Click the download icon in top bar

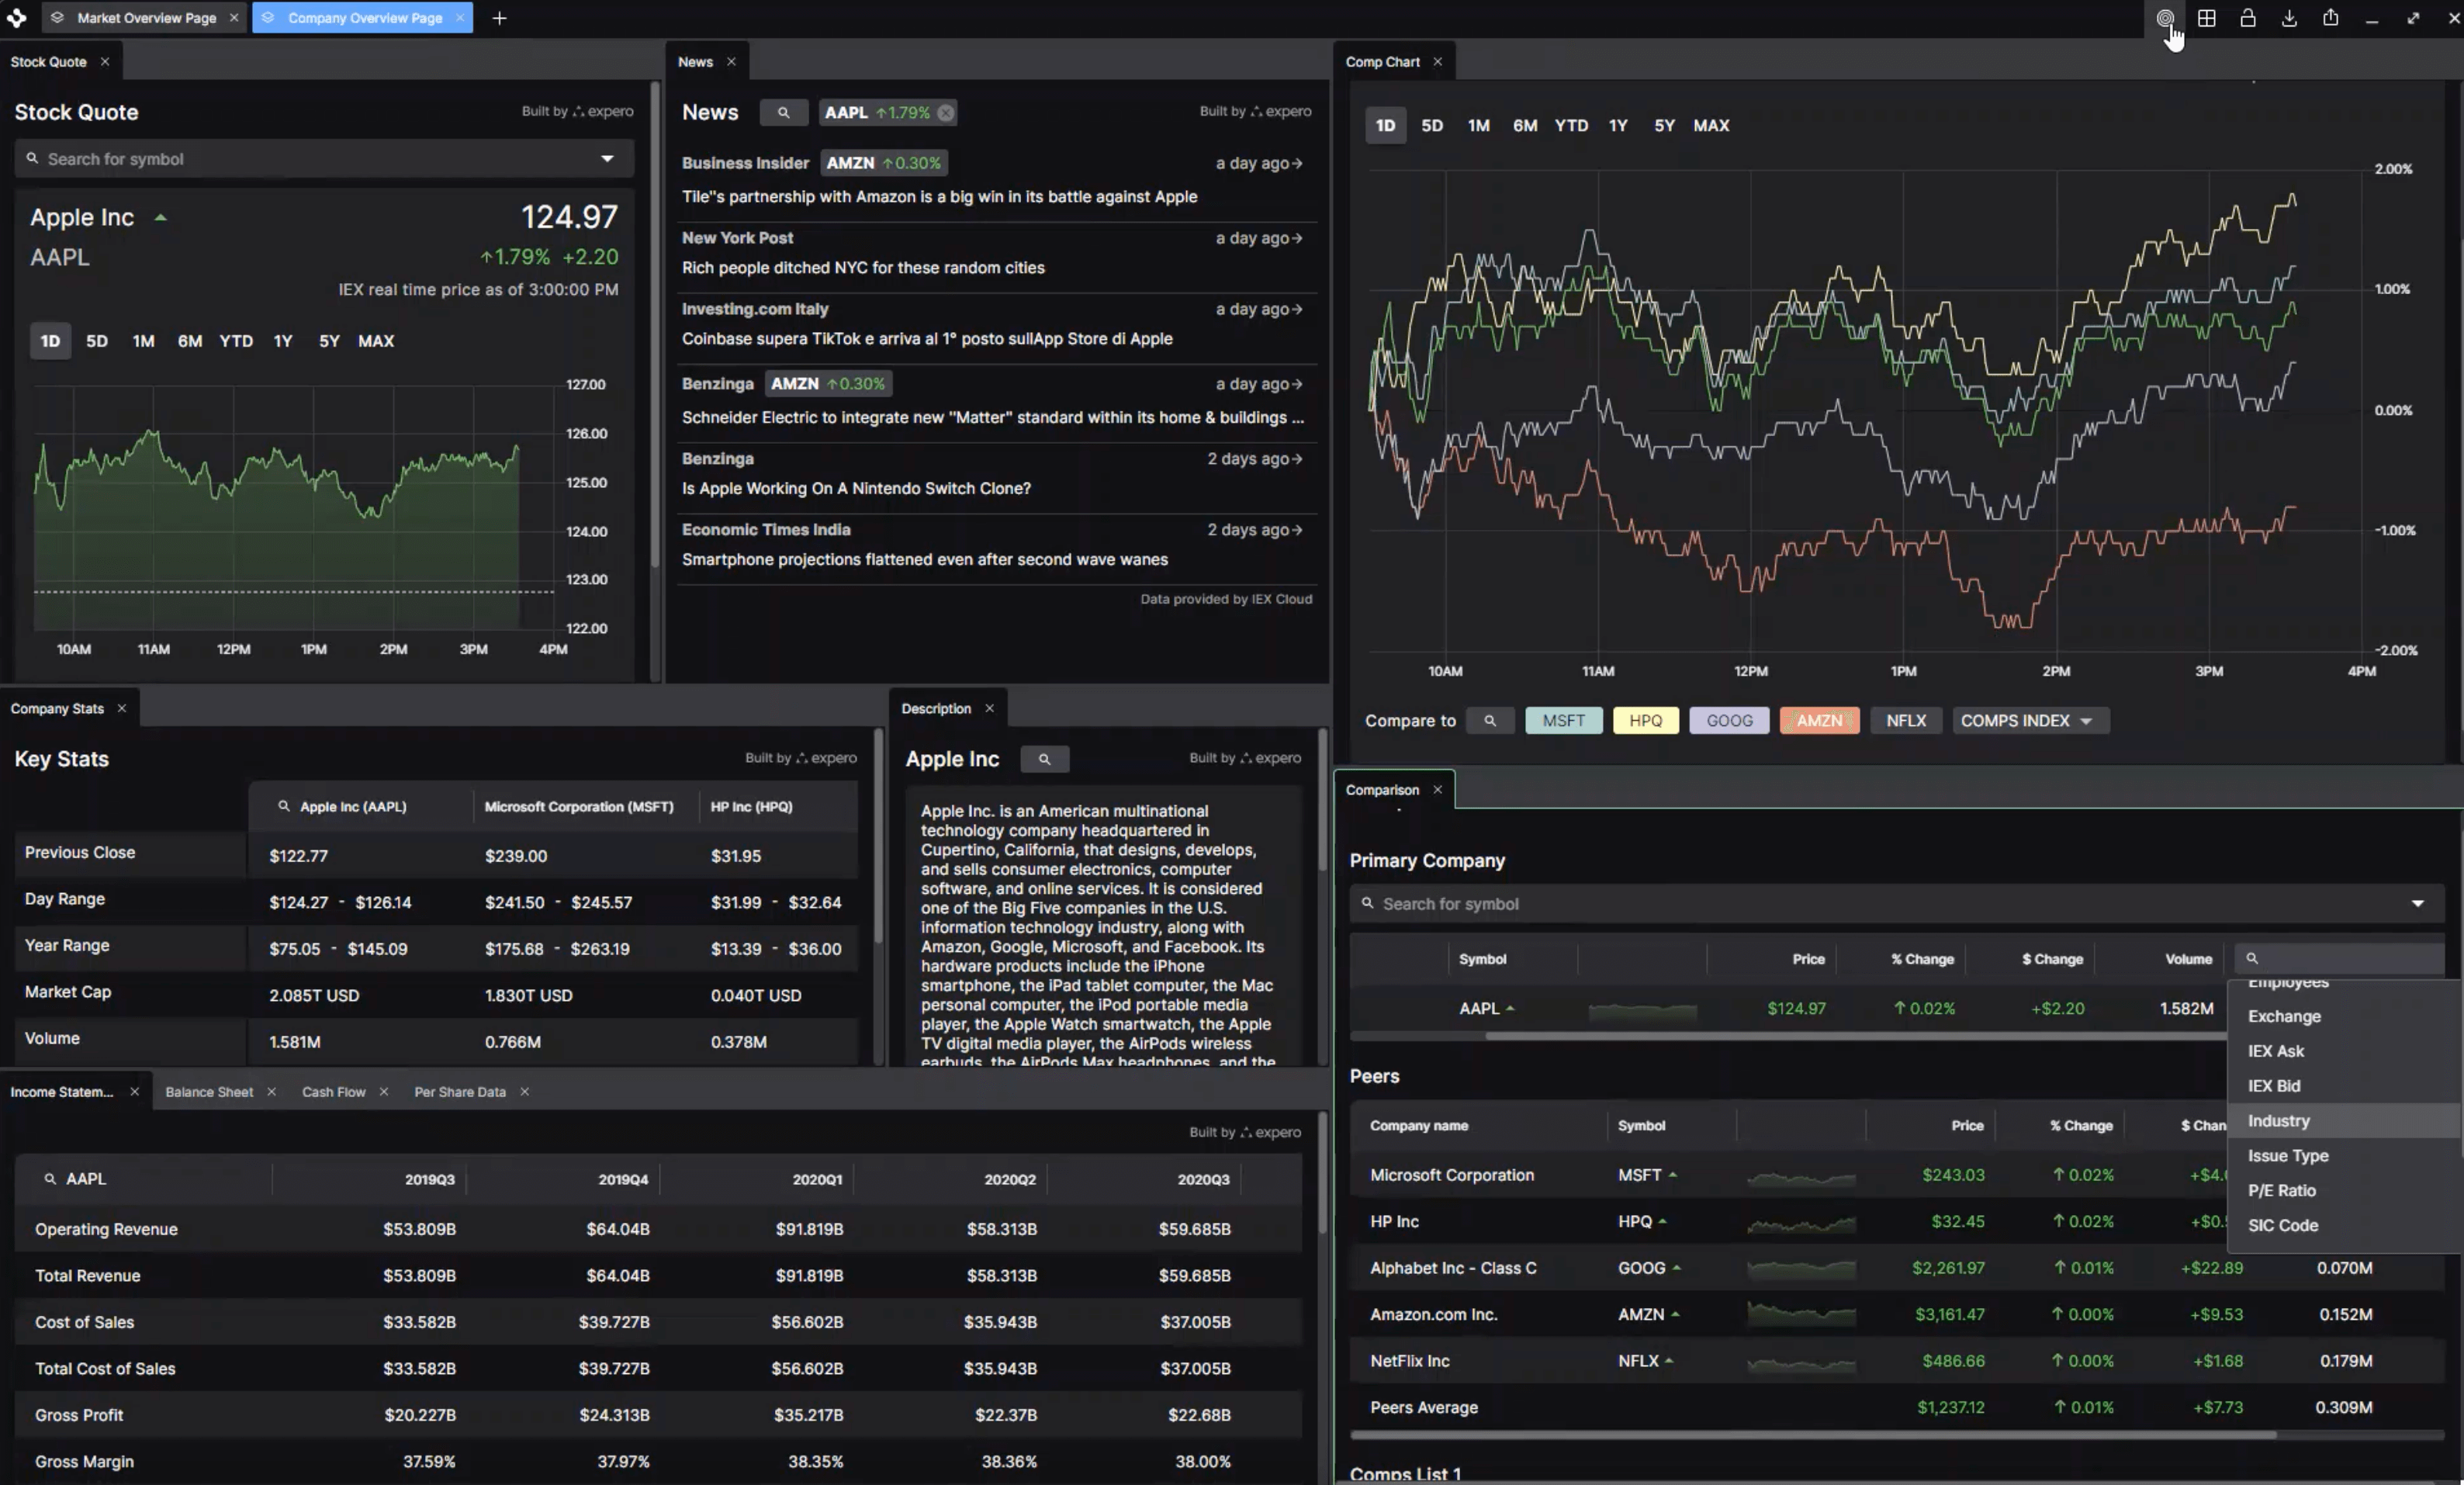[x=2289, y=18]
